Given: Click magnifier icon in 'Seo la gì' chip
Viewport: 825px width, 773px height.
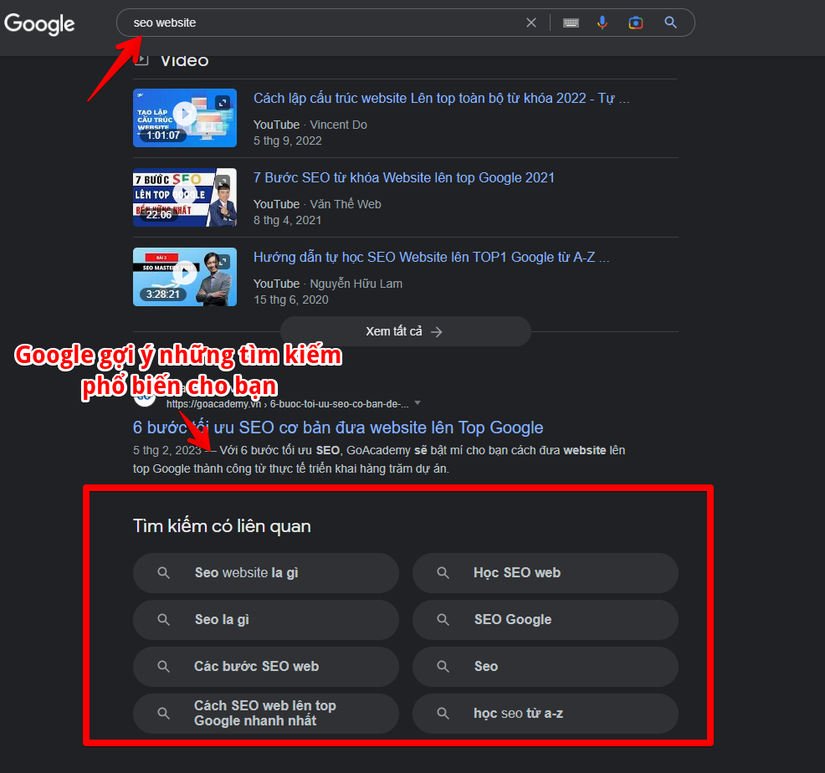Looking at the screenshot, I should [164, 620].
